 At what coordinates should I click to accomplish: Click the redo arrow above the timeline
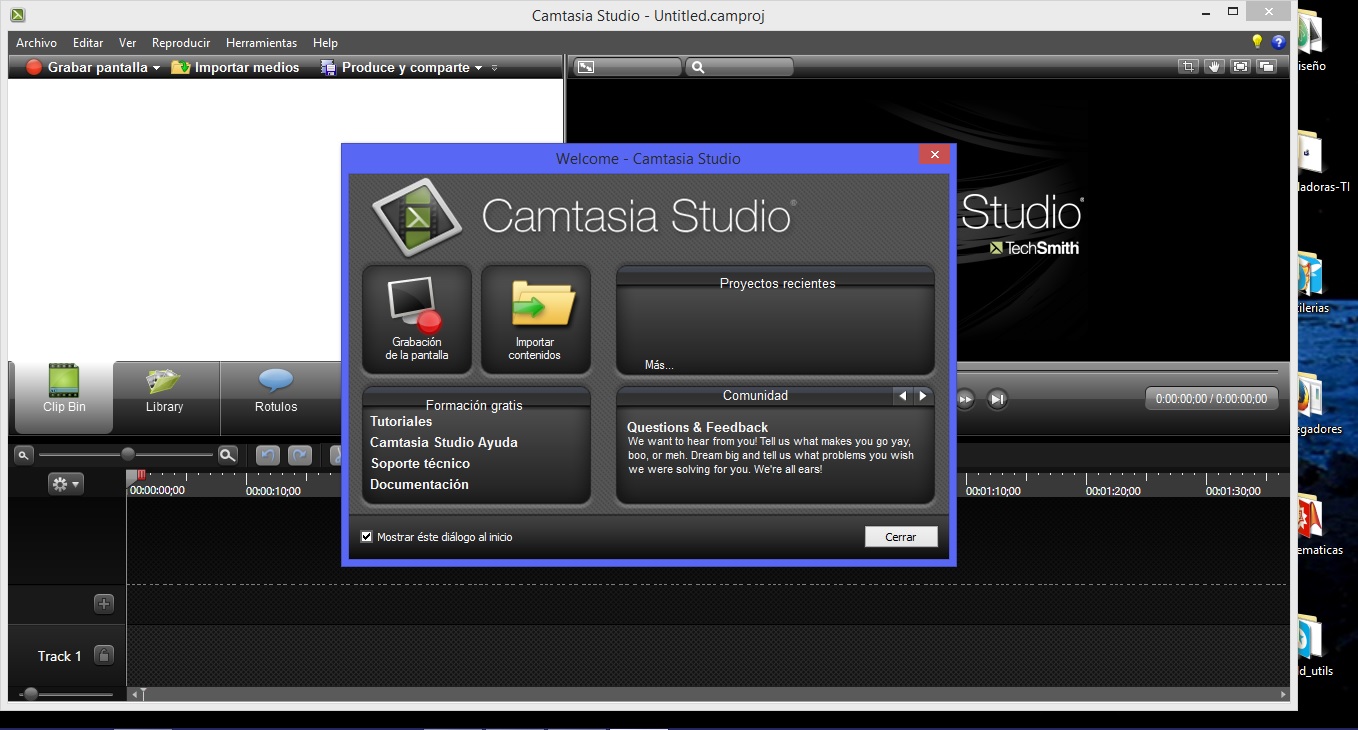(x=300, y=455)
